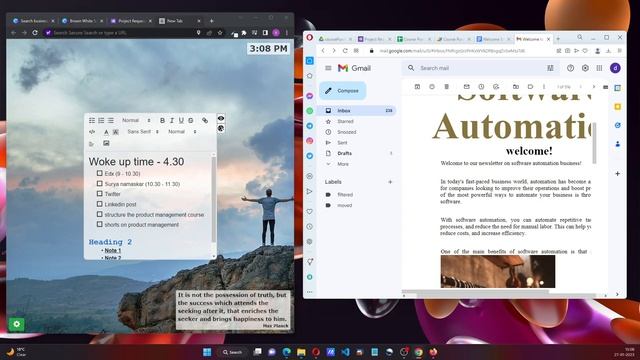Go to the older message arrow in Gmail
Screen dimensions: 640x360
593,87
